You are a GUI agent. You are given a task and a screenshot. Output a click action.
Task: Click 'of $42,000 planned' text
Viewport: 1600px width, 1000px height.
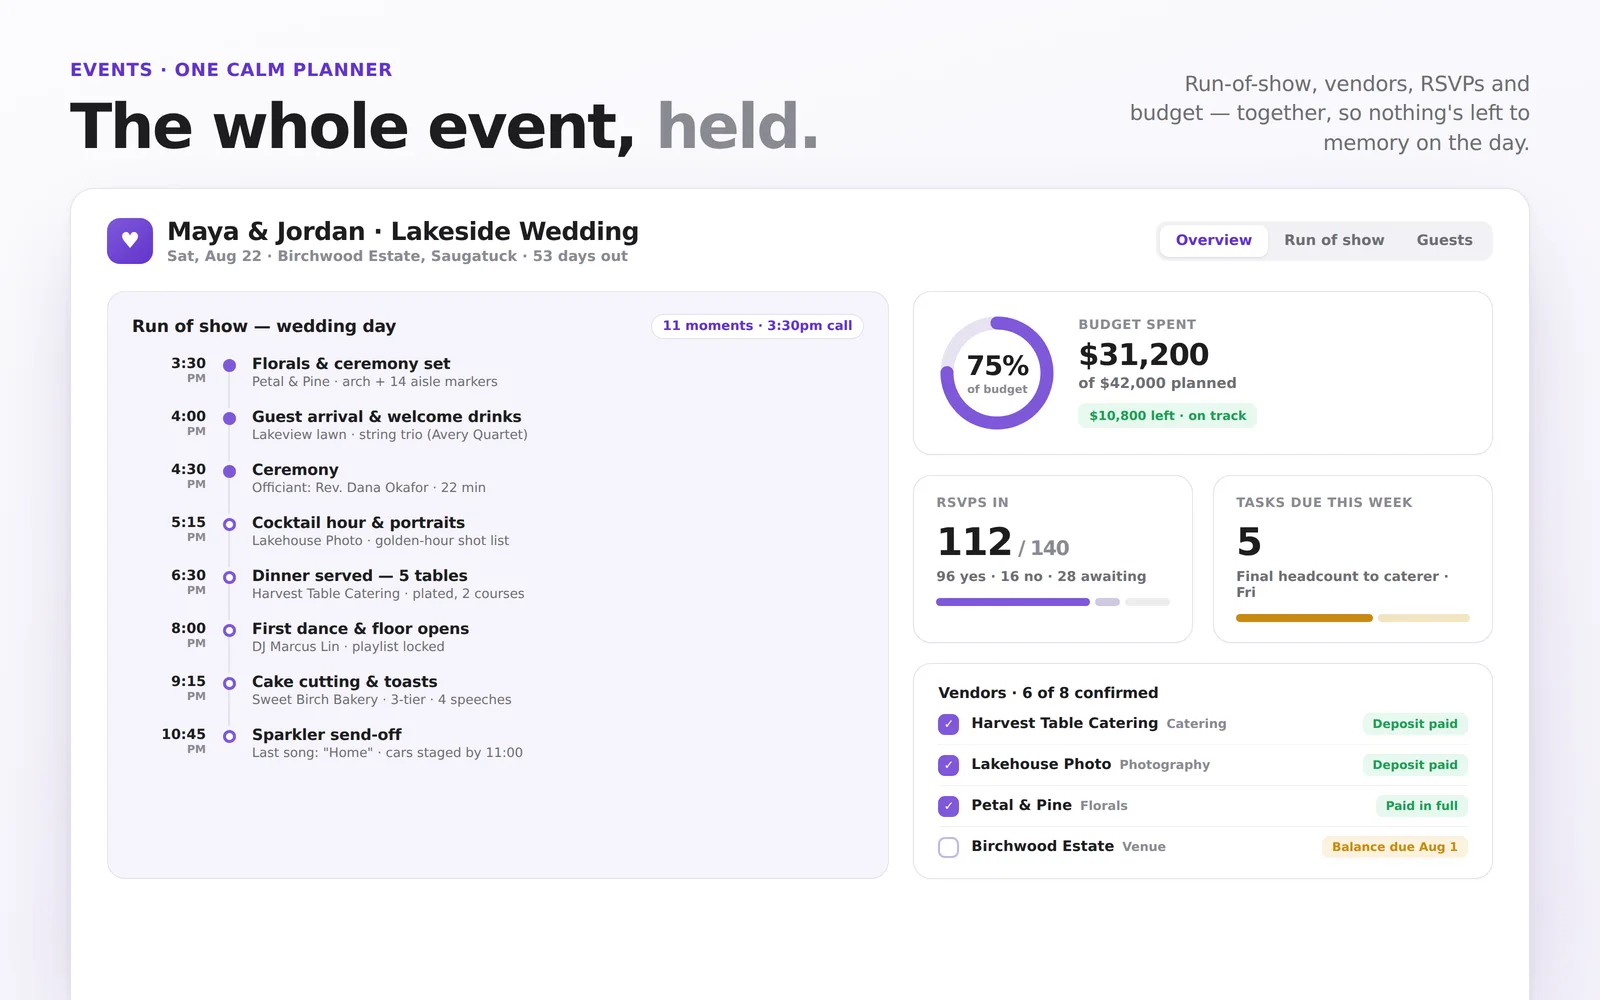(1157, 383)
